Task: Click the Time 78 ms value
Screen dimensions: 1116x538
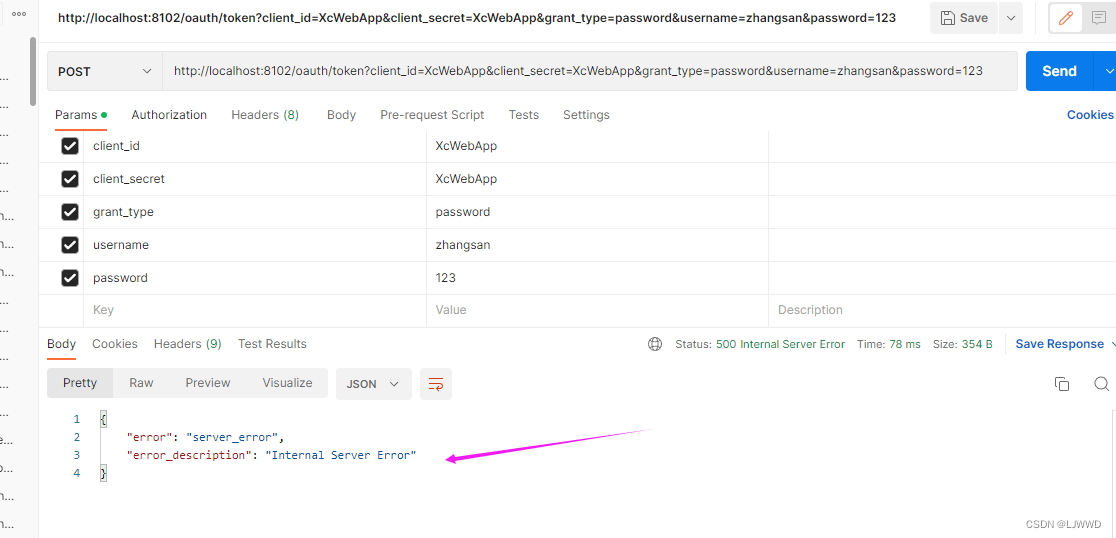Action: point(904,344)
